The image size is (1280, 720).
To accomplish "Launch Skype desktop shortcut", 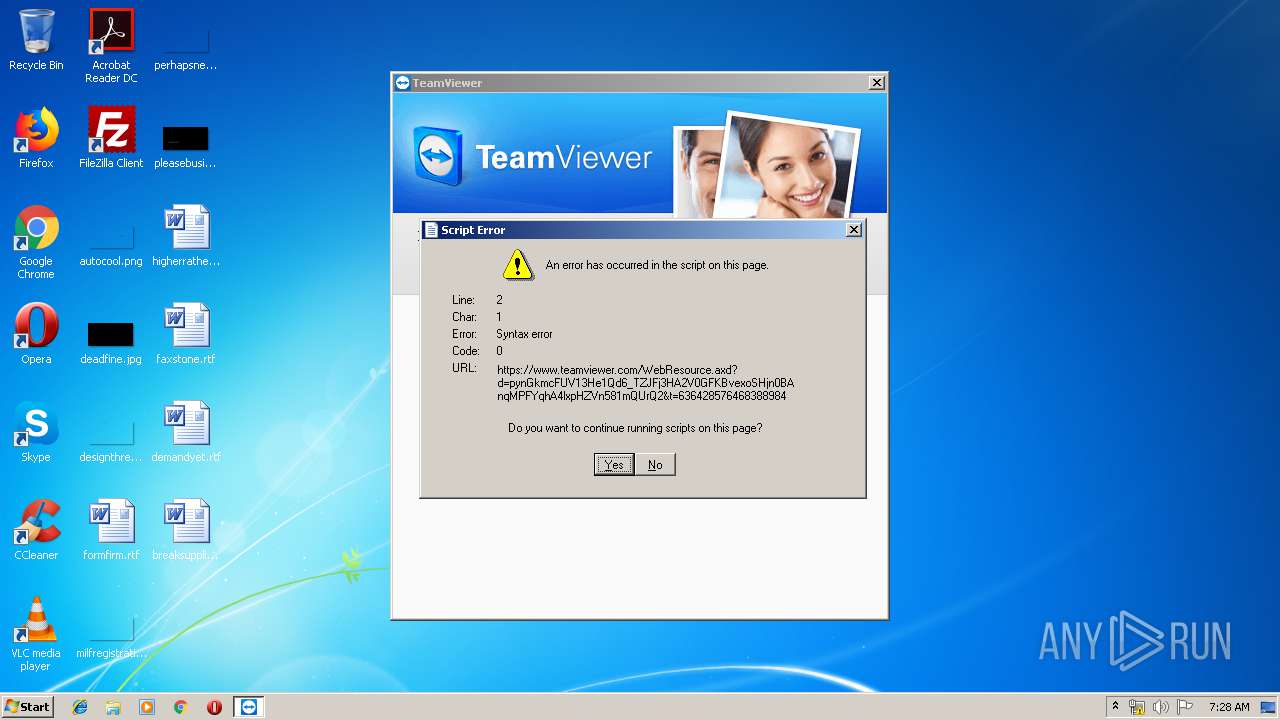I will pos(36,432).
